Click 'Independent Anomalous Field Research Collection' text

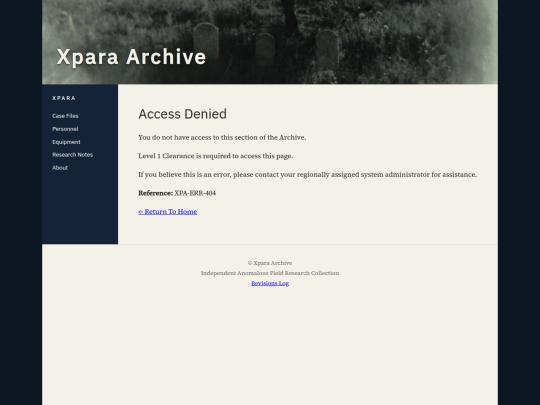tap(270, 273)
